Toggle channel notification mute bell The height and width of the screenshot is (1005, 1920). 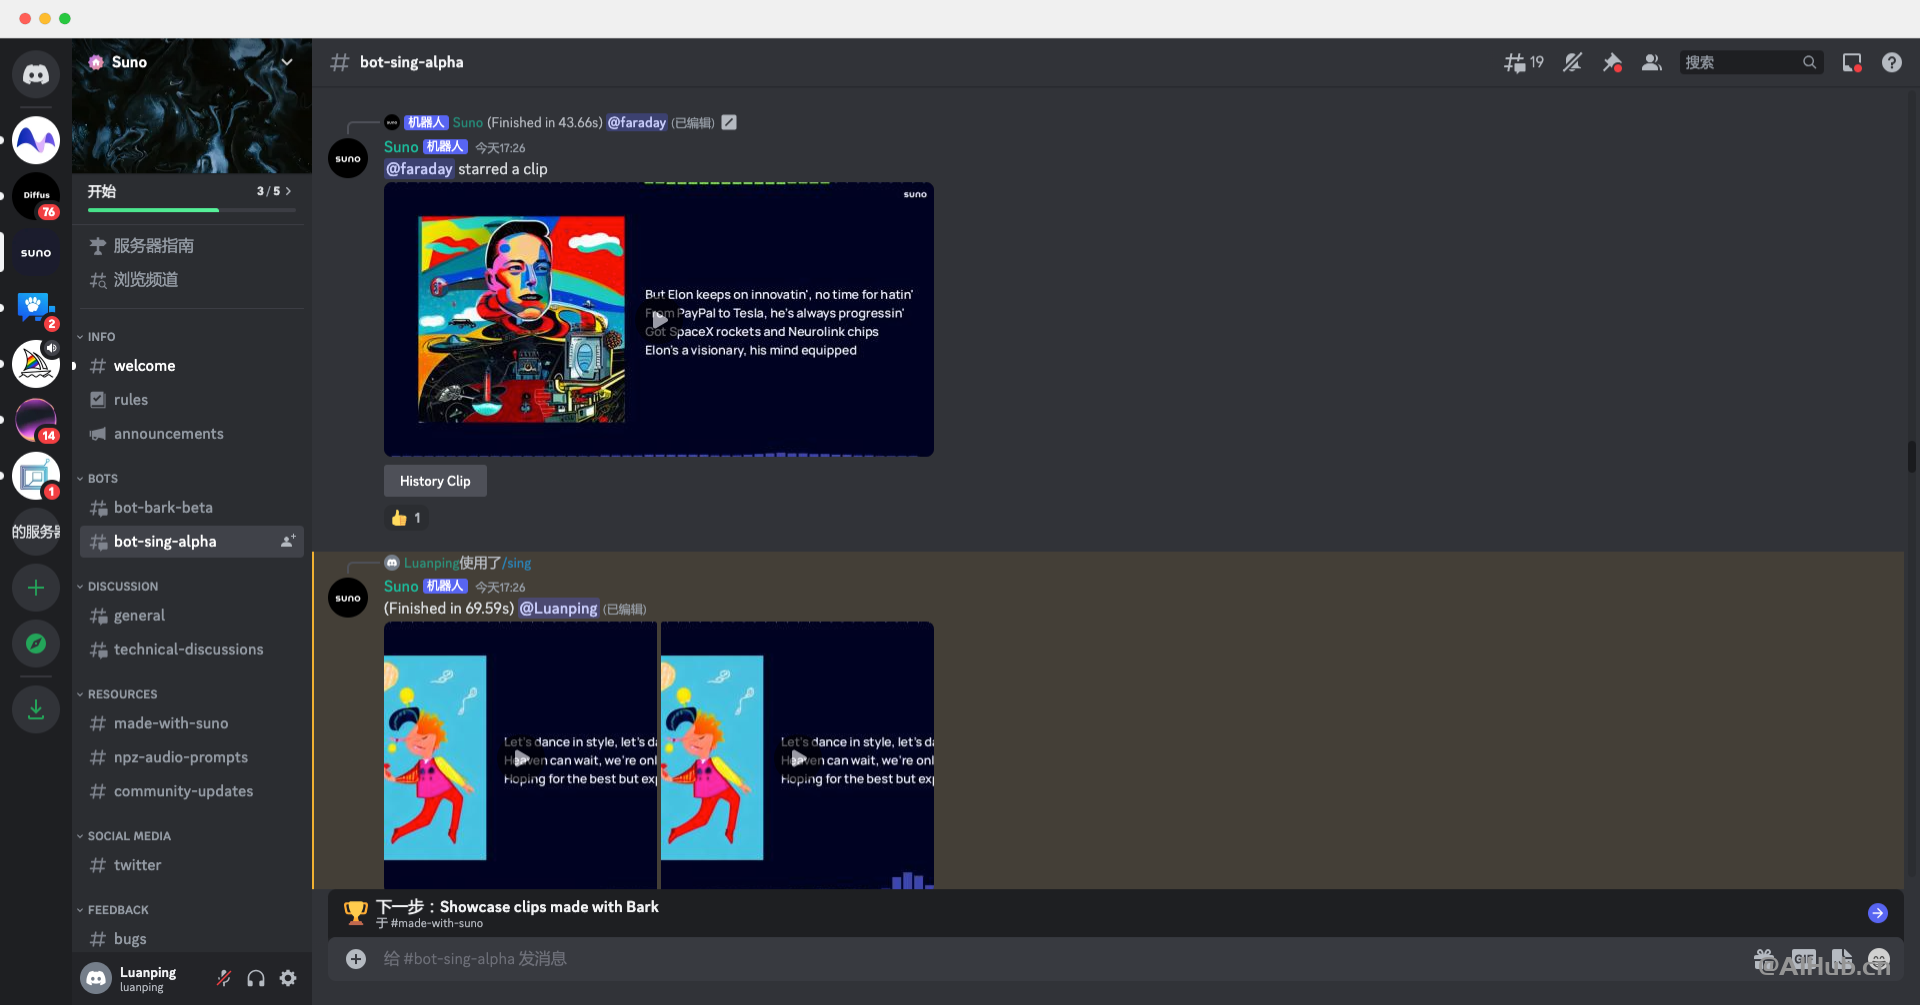[1572, 63]
